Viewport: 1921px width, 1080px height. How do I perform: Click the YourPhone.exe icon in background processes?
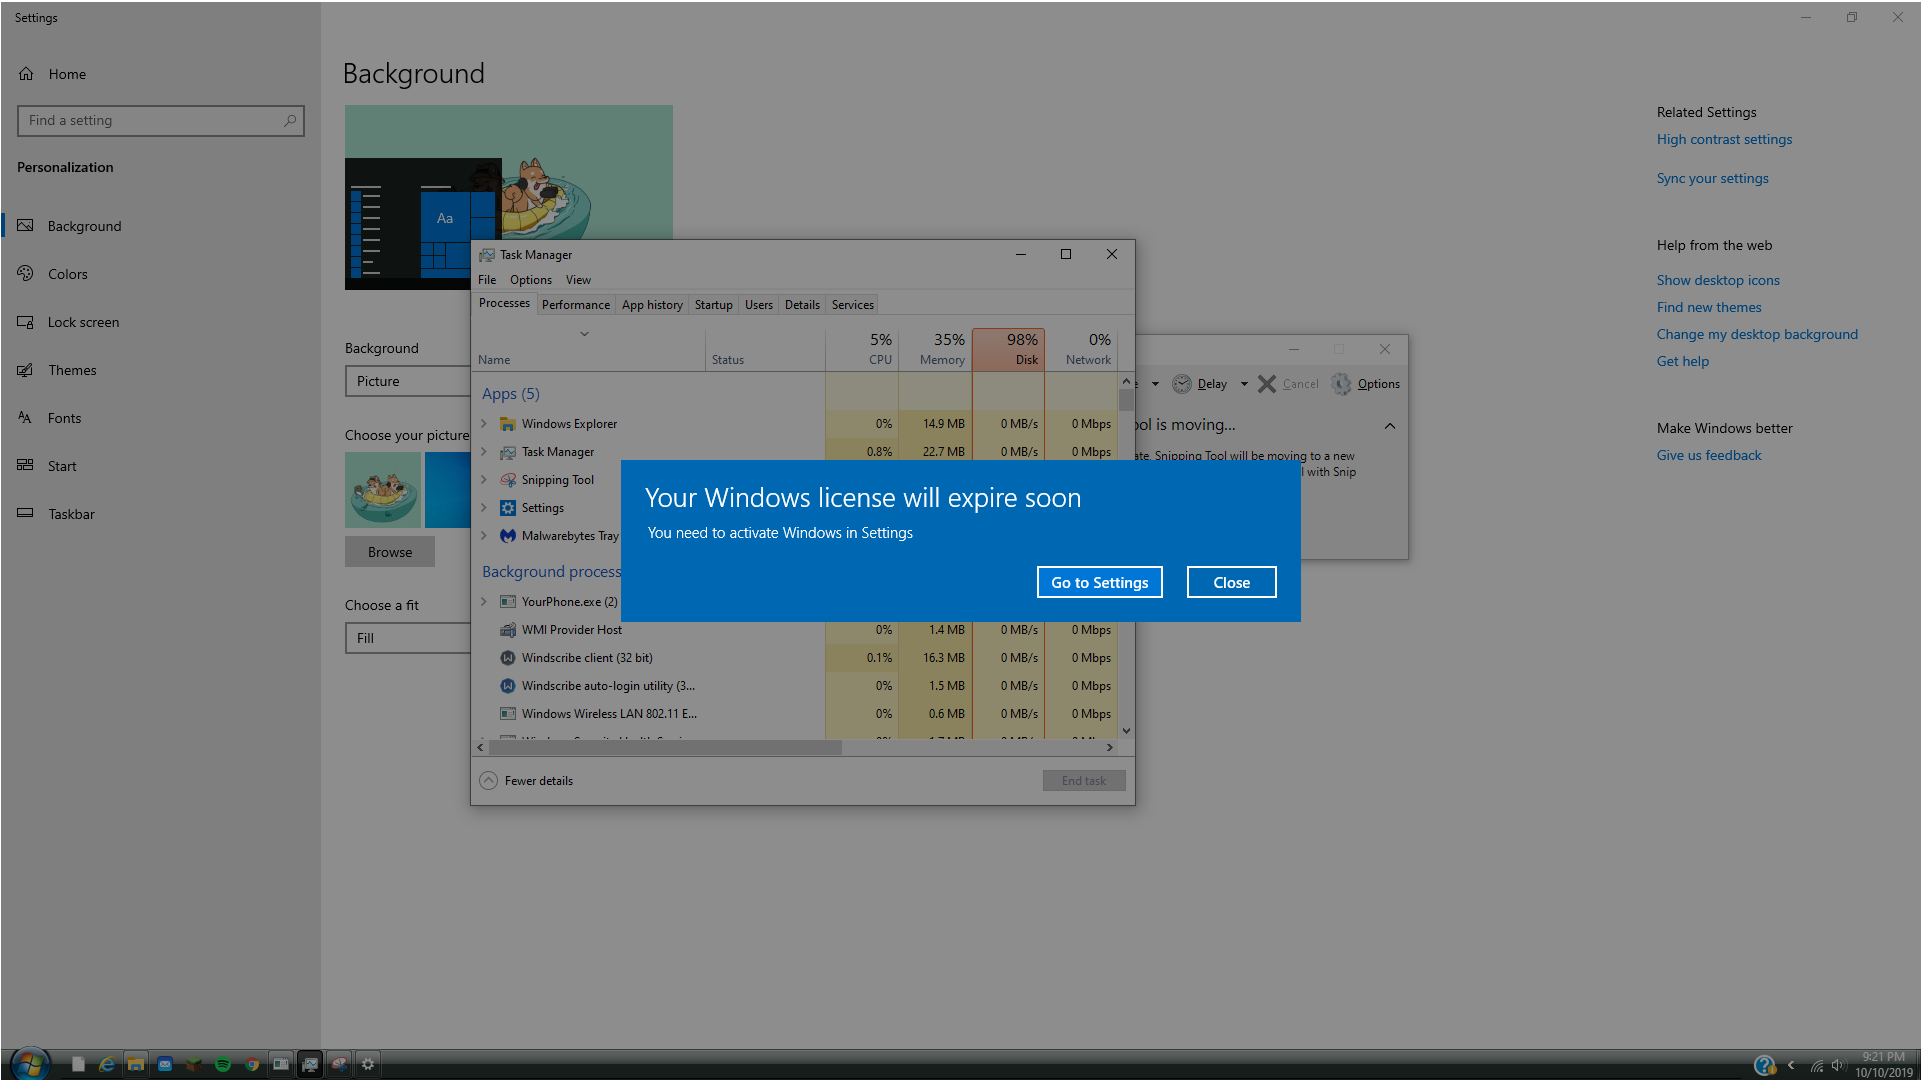pos(508,601)
